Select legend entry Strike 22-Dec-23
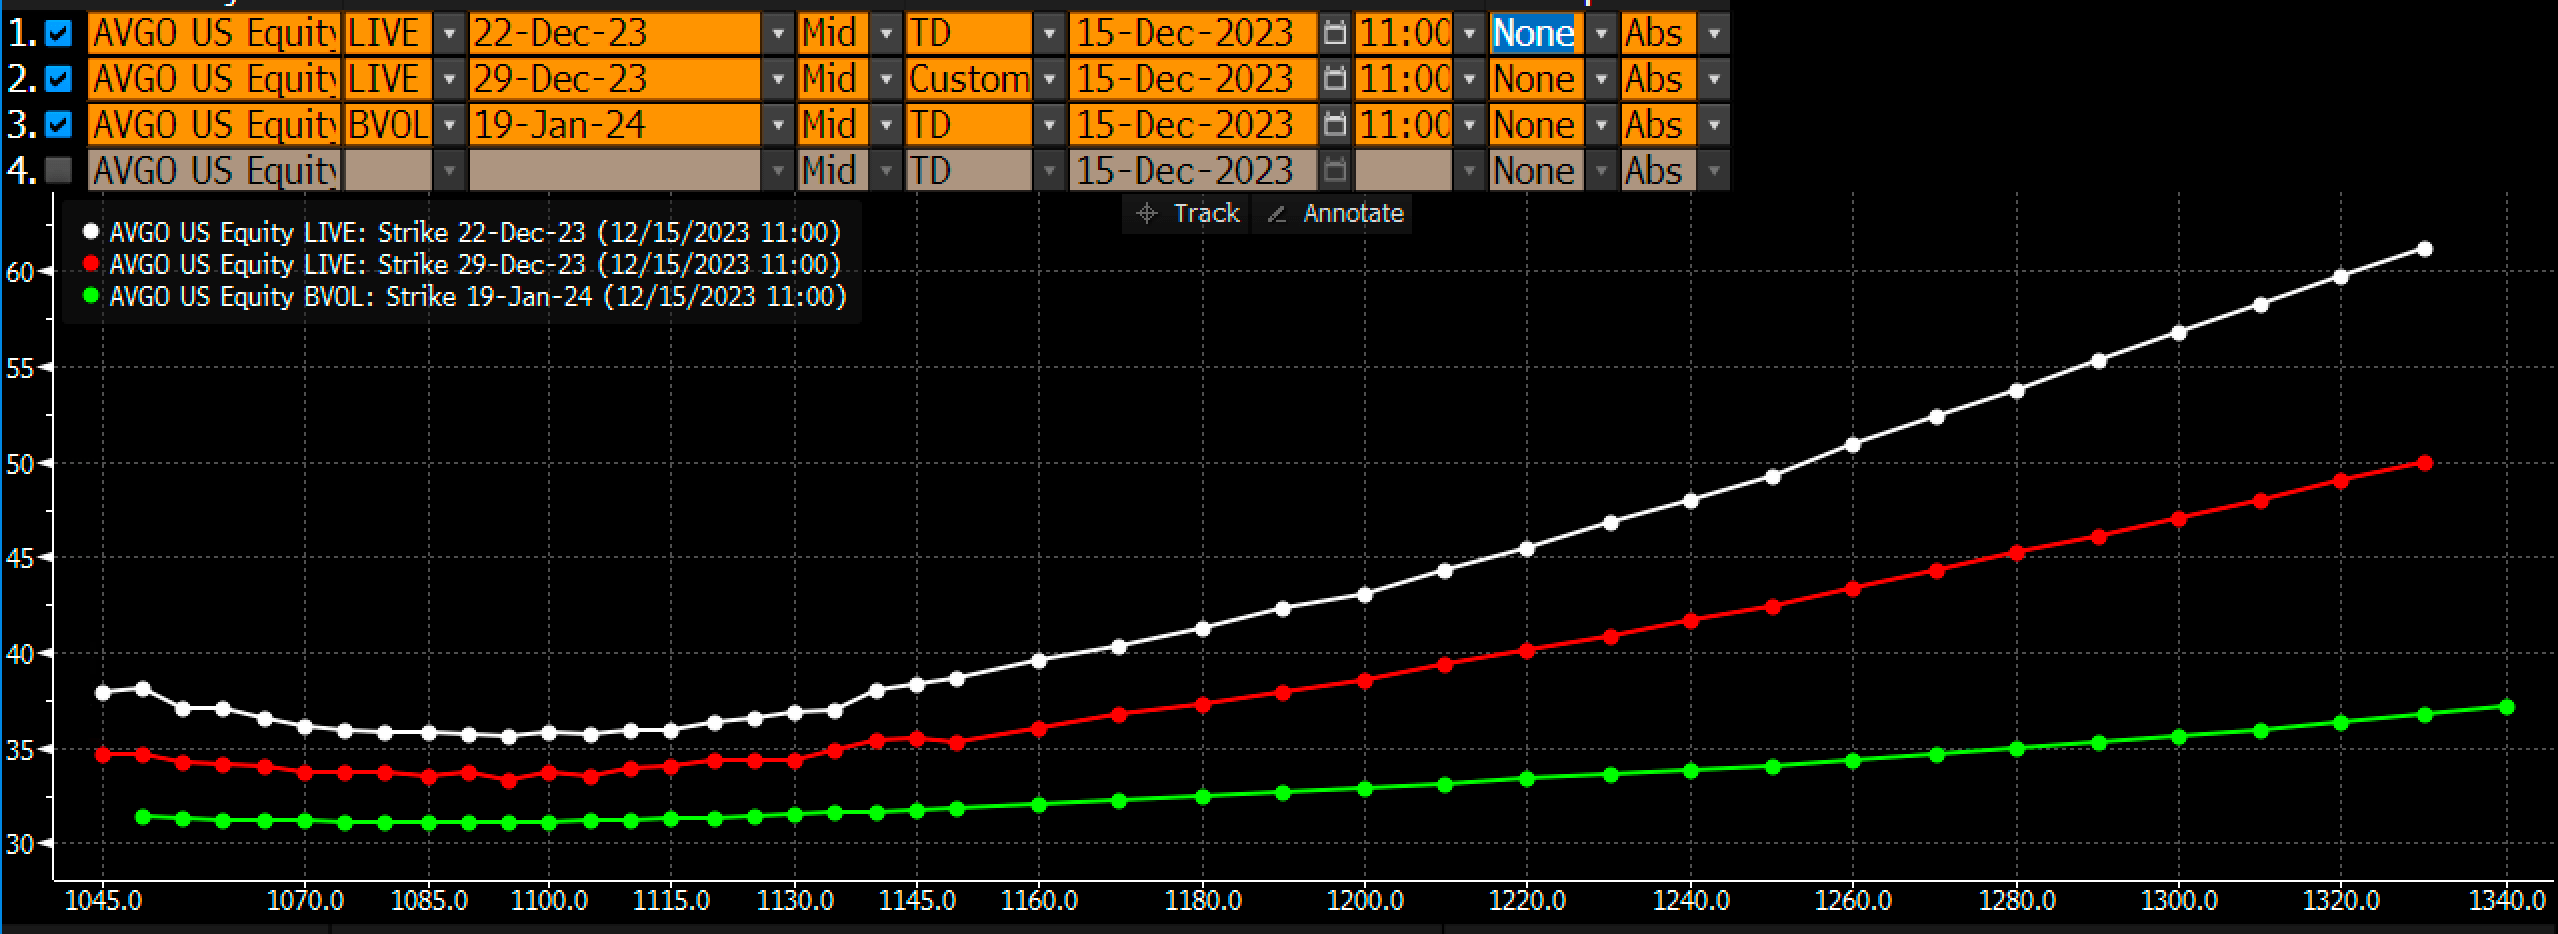 click(x=475, y=232)
